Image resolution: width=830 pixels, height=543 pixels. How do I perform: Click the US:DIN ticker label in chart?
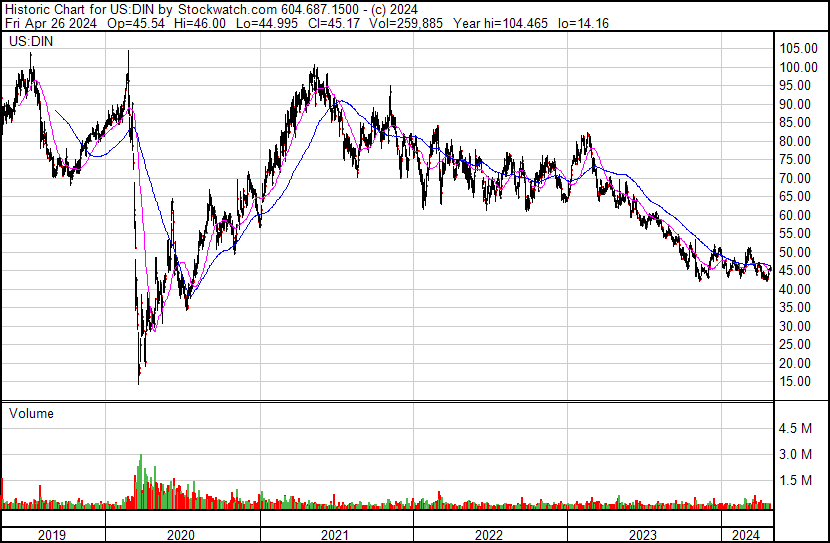coord(31,41)
